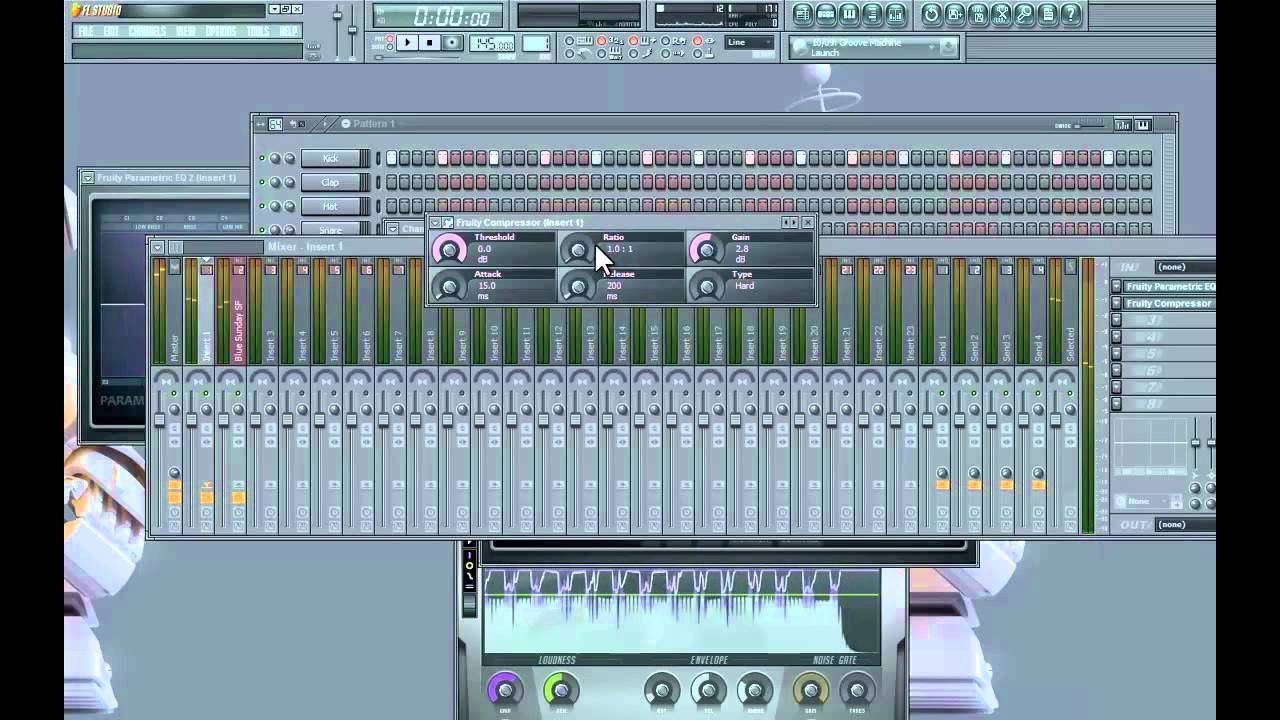
Task: Click the undo history toolbar icon
Action: [x=931, y=14]
